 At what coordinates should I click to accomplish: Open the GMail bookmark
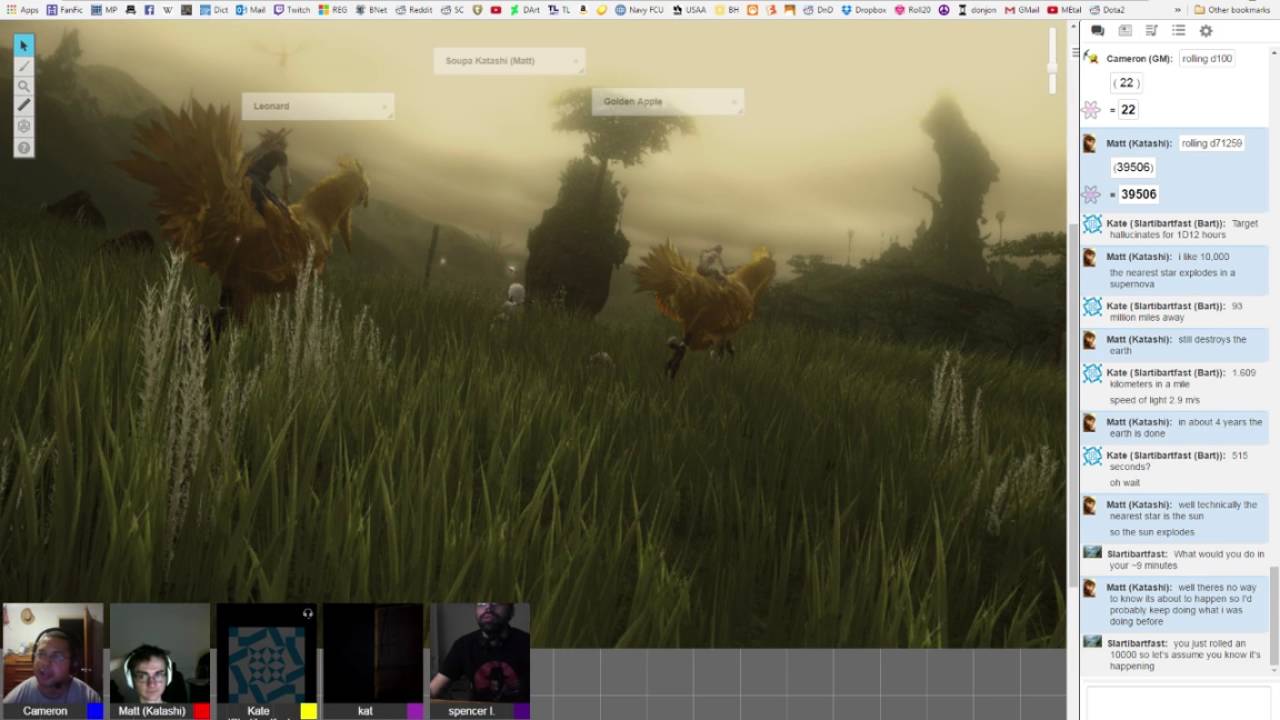click(1022, 10)
